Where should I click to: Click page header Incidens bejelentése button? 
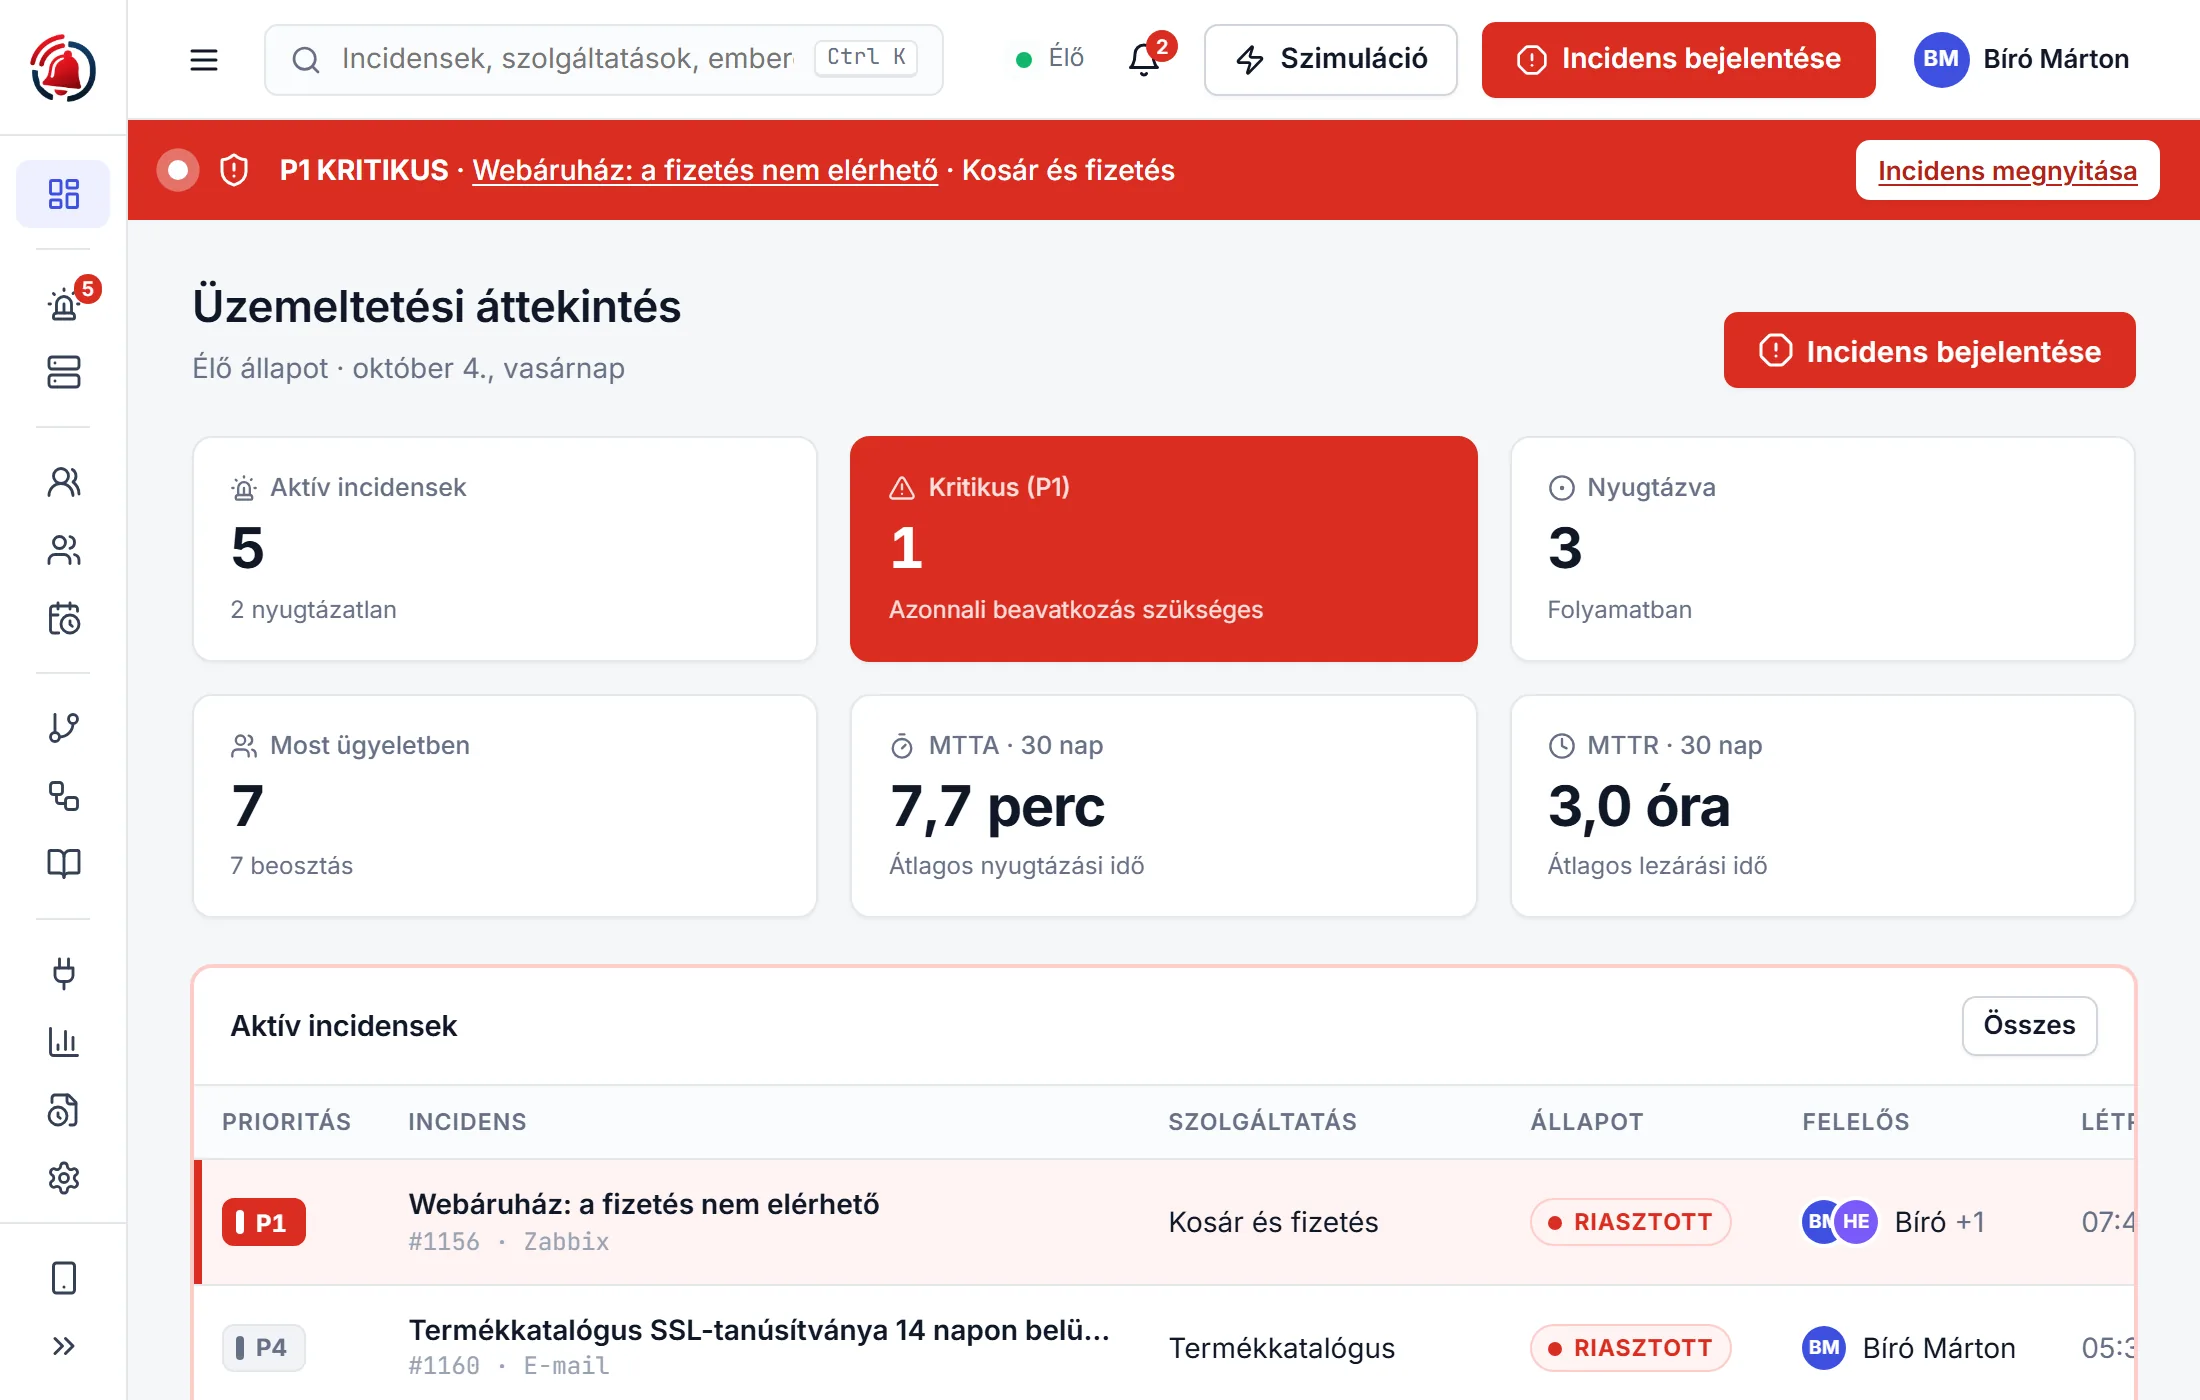pyautogui.click(x=1930, y=351)
